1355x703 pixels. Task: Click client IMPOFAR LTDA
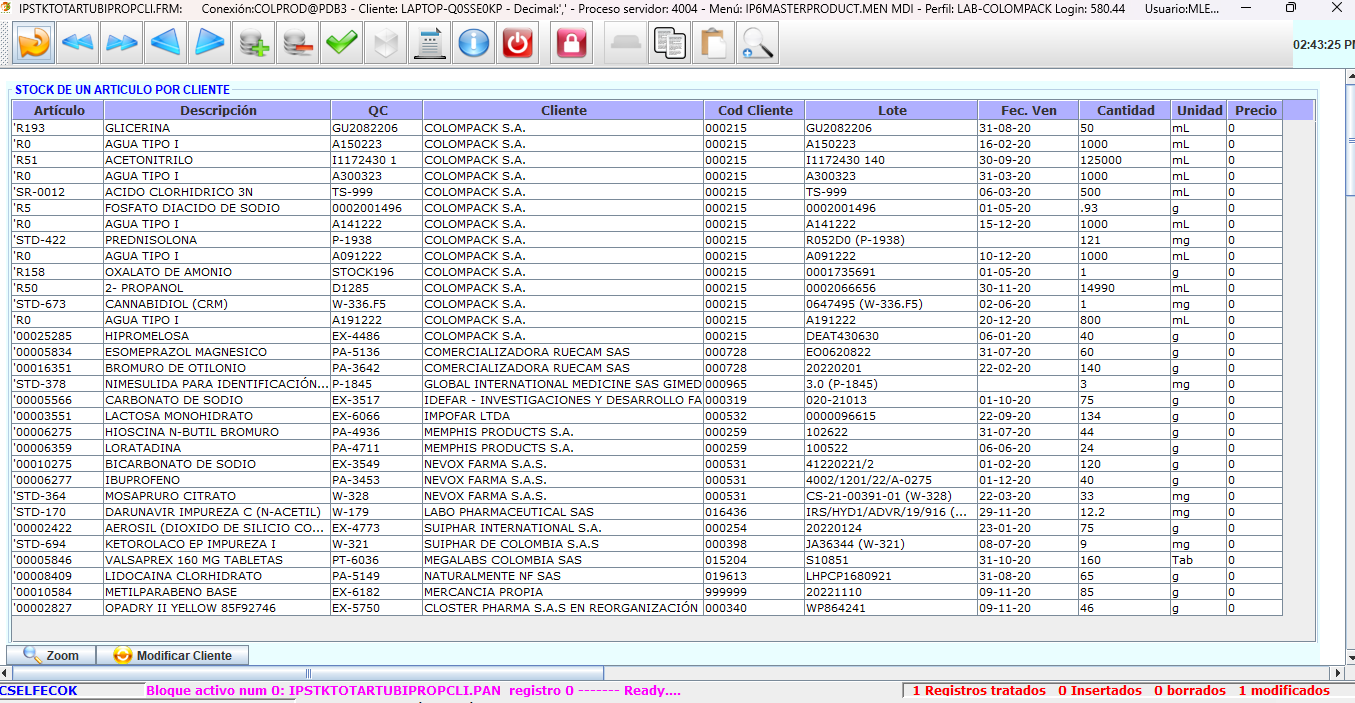pos(563,416)
